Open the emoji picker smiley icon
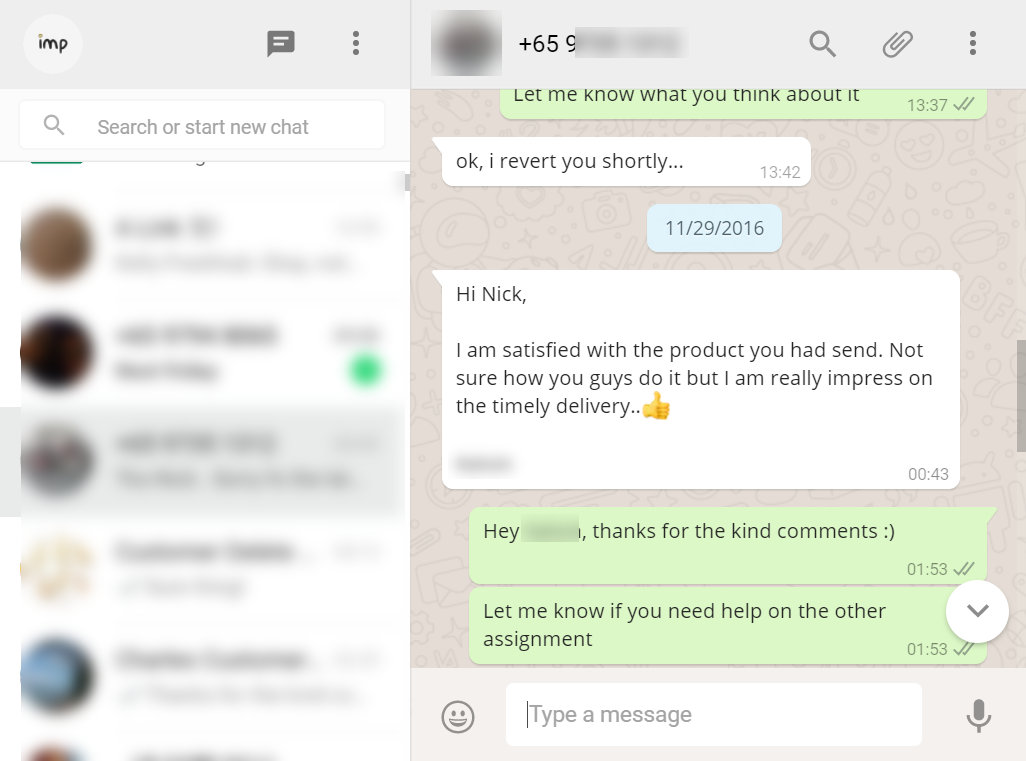The image size is (1026, 761). pyautogui.click(x=458, y=716)
